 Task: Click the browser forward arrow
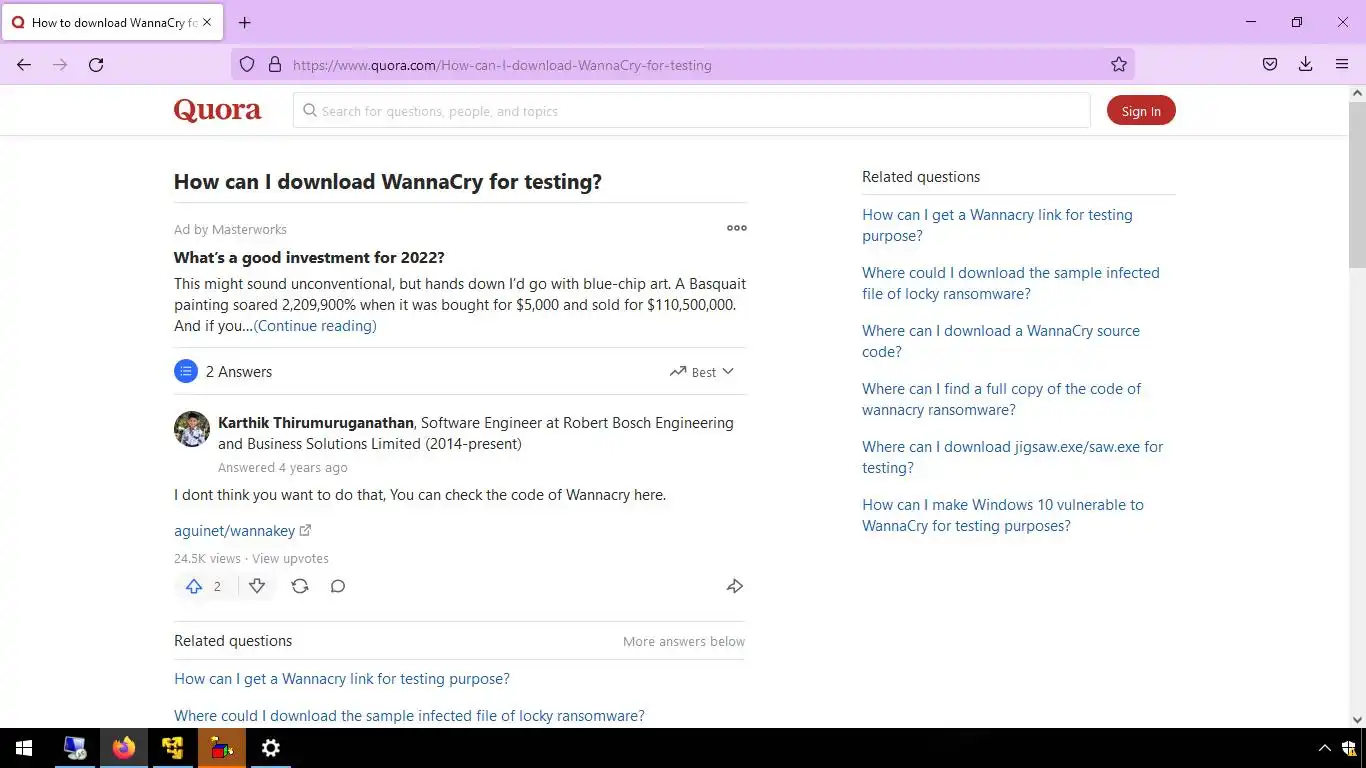[x=60, y=65]
